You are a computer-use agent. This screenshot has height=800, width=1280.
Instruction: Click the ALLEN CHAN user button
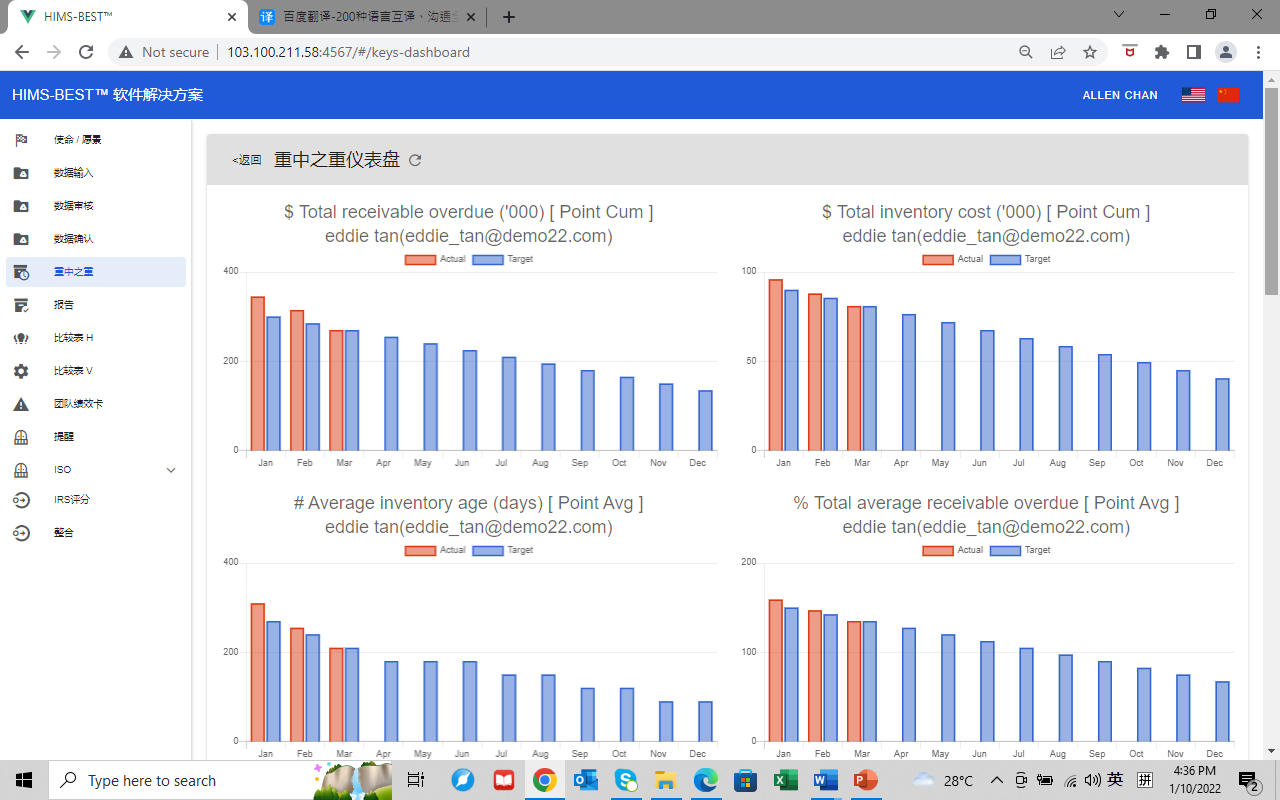pyautogui.click(x=1120, y=95)
